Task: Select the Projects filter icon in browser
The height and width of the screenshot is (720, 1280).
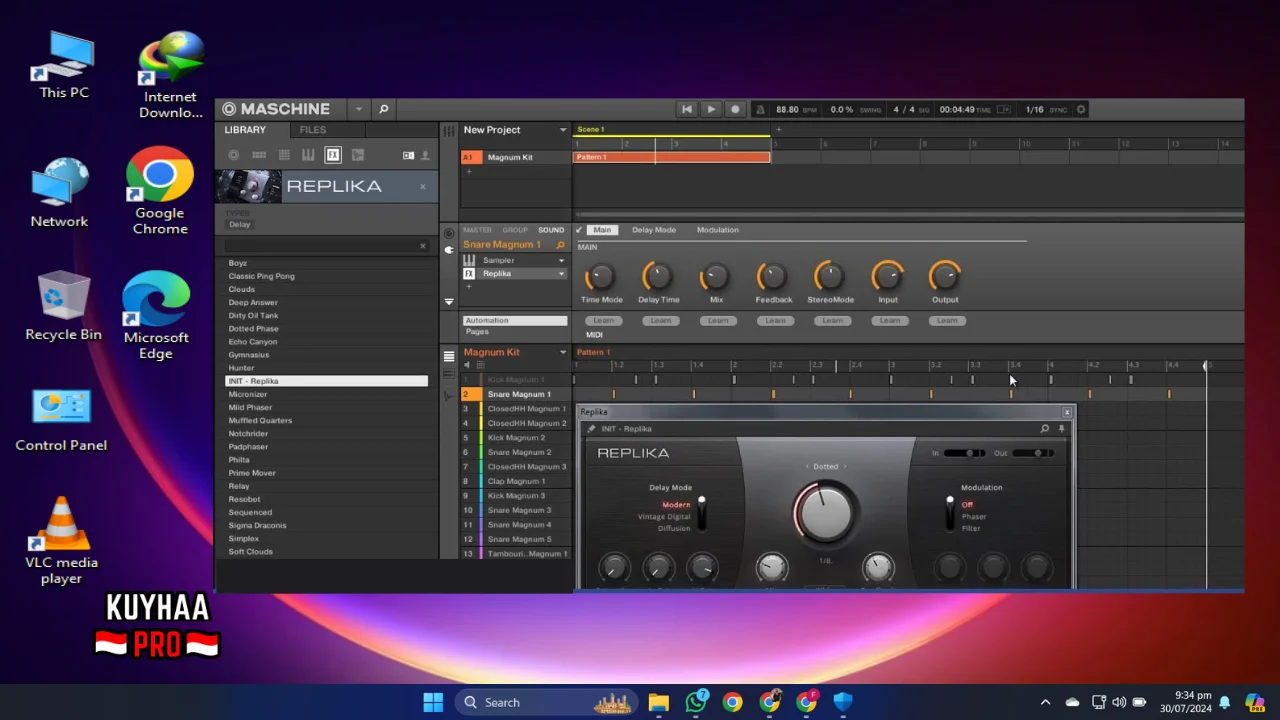Action: [234, 155]
